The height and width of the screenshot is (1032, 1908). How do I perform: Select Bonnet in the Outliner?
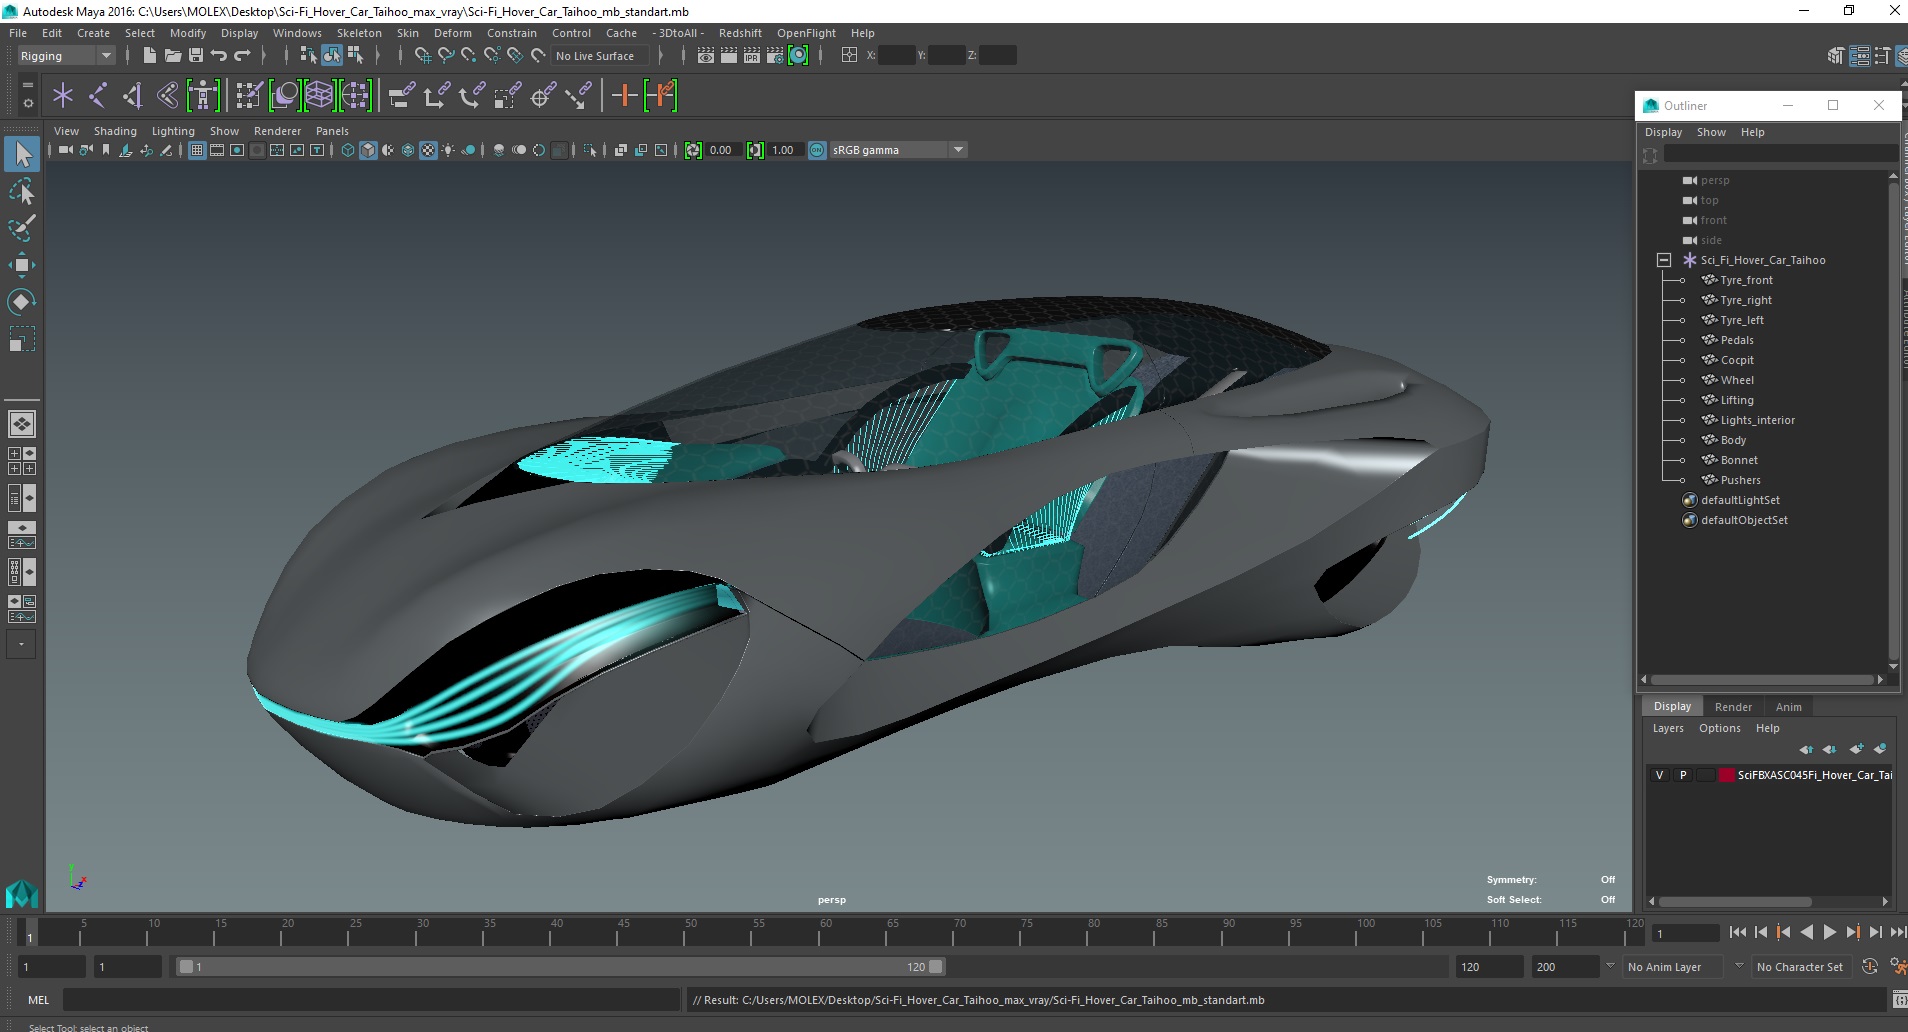click(x=1738, y=460)
